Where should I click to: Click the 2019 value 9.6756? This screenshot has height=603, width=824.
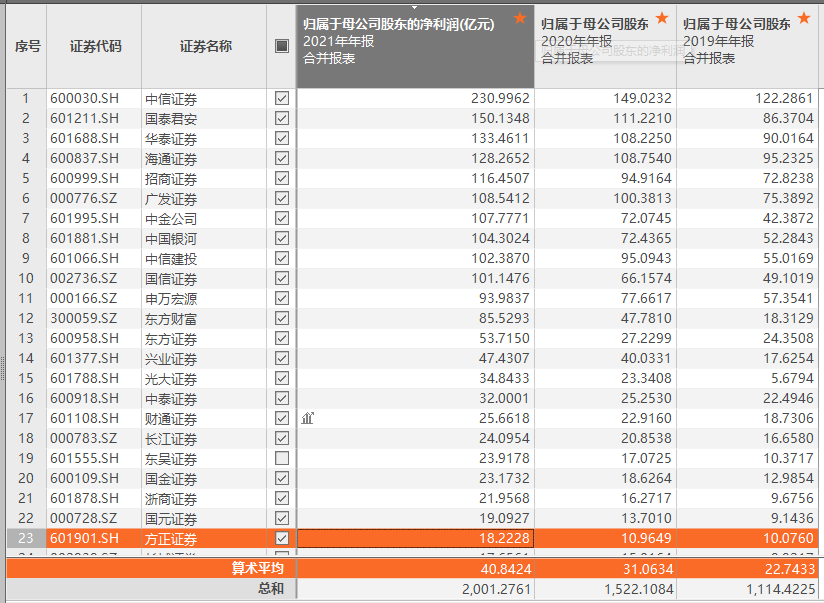791,498
